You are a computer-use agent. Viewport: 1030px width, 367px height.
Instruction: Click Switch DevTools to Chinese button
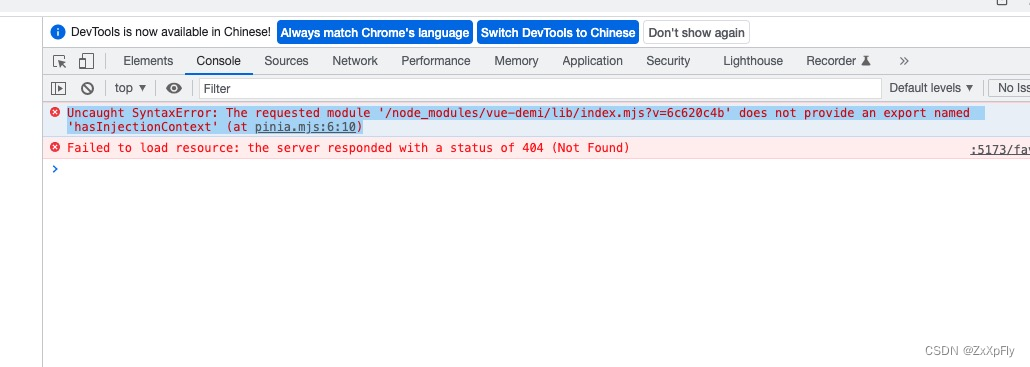tap(558, 32)
